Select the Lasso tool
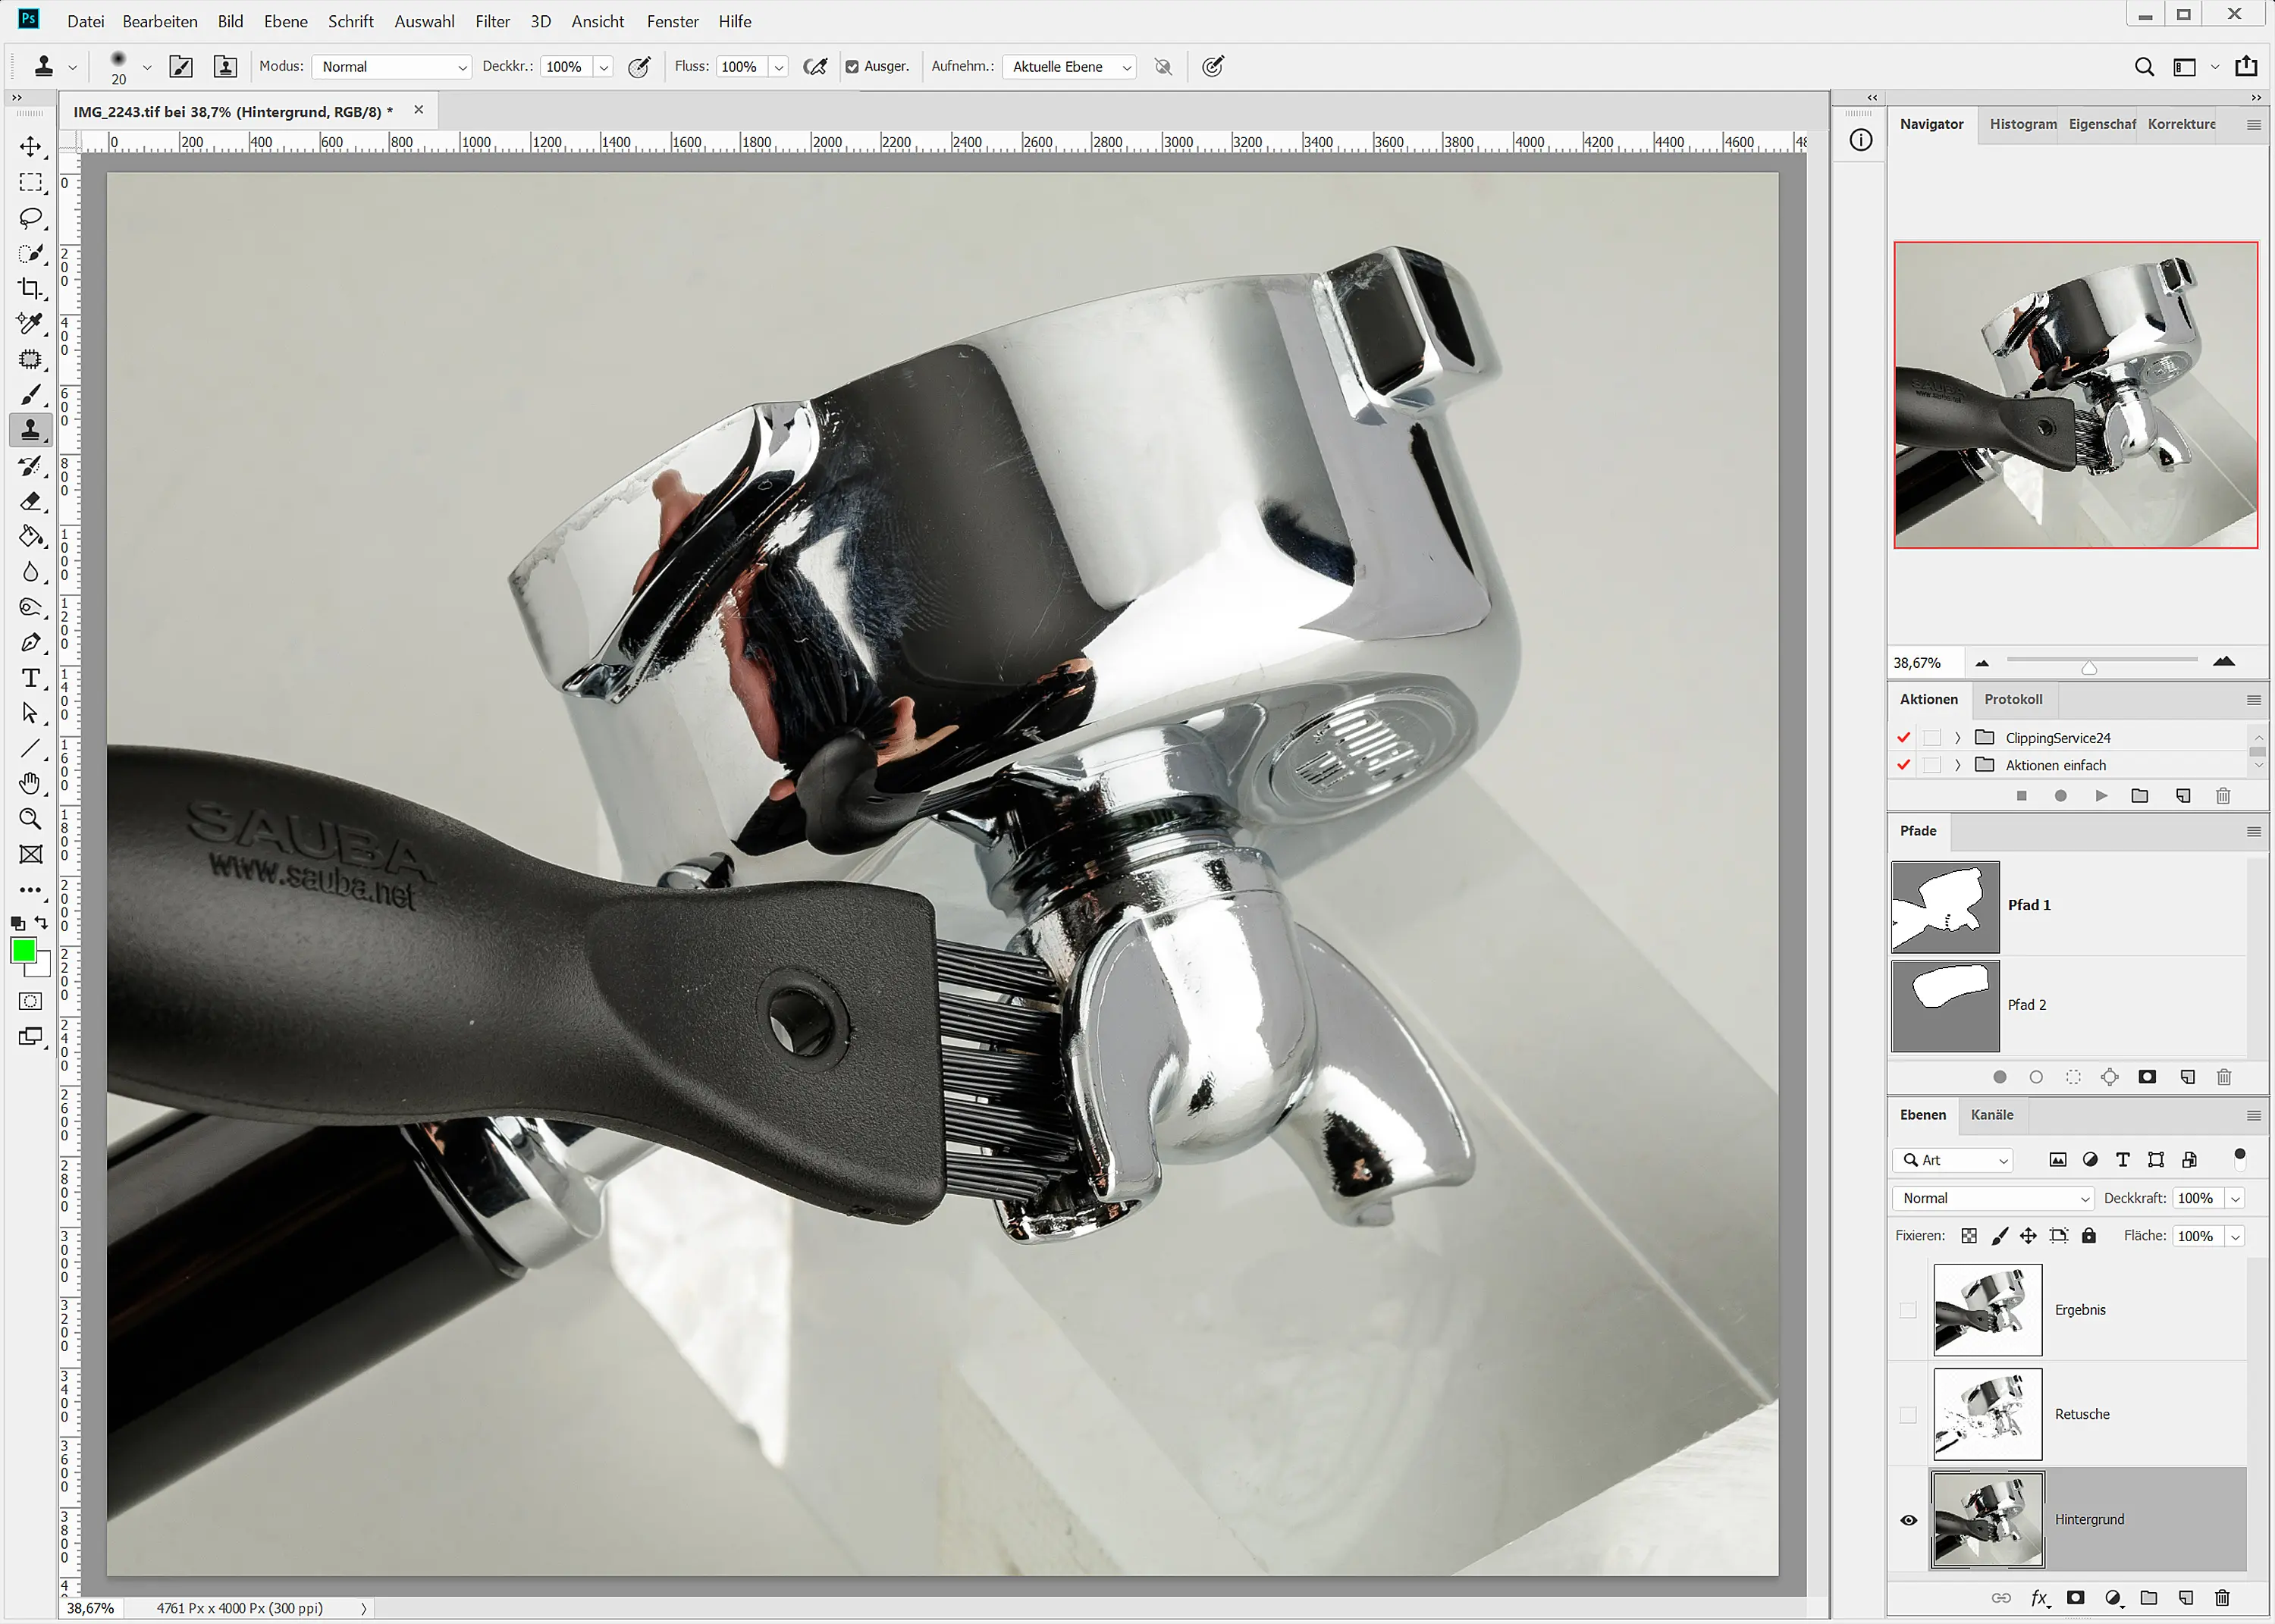 coord(30,218)
